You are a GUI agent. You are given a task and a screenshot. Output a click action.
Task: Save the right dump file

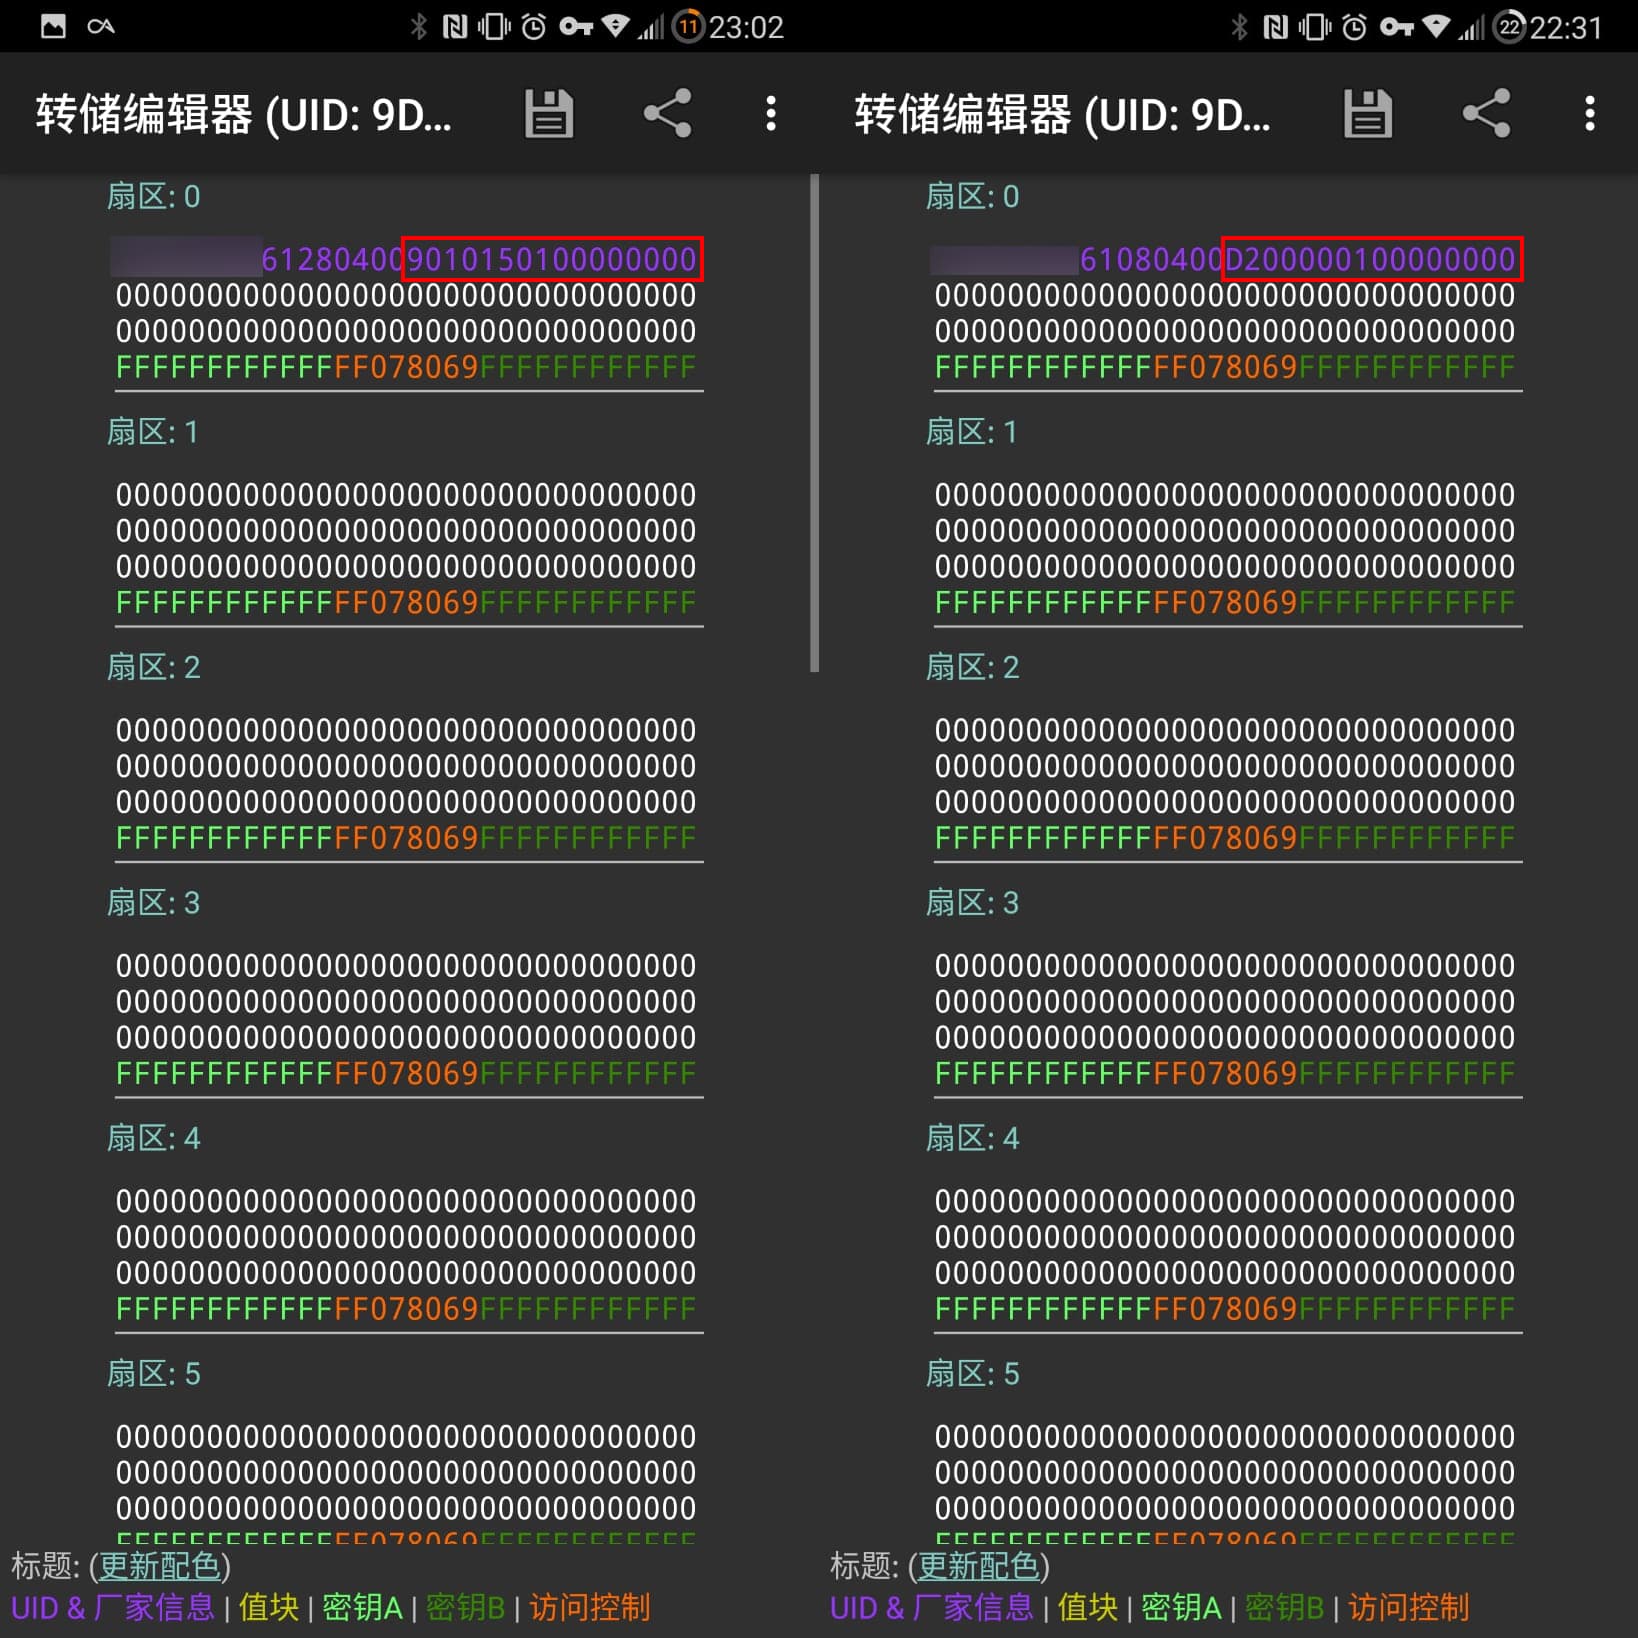pos(1367,114)
